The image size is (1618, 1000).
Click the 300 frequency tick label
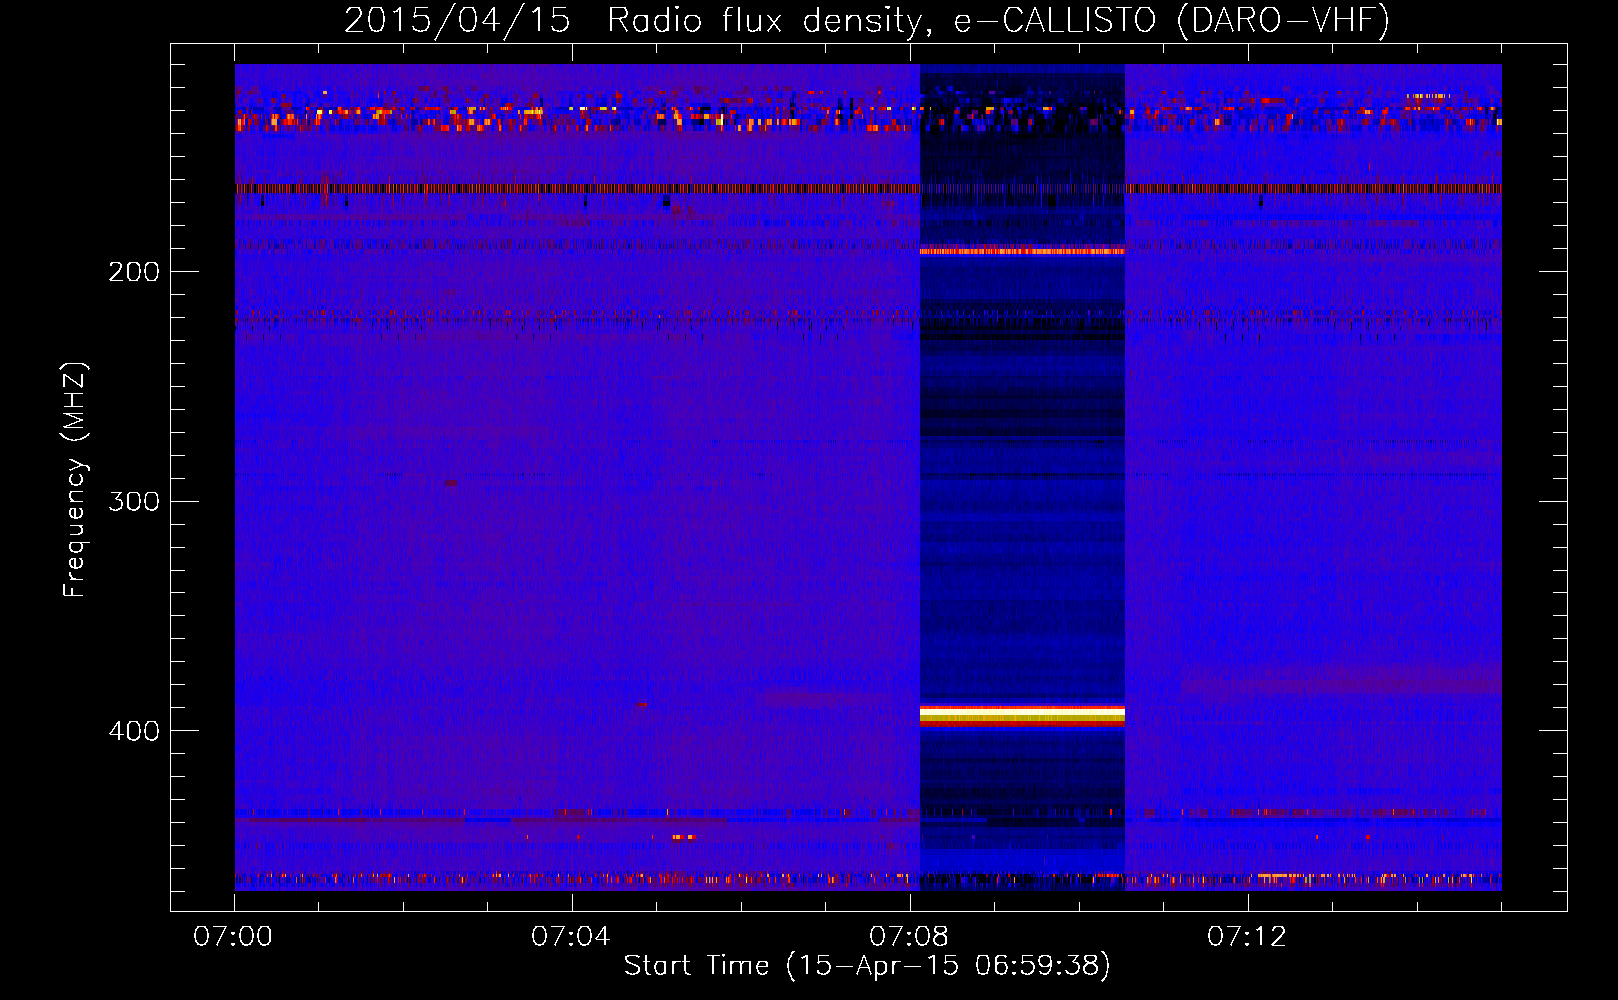pyautogui.click(x=134, y=501)
